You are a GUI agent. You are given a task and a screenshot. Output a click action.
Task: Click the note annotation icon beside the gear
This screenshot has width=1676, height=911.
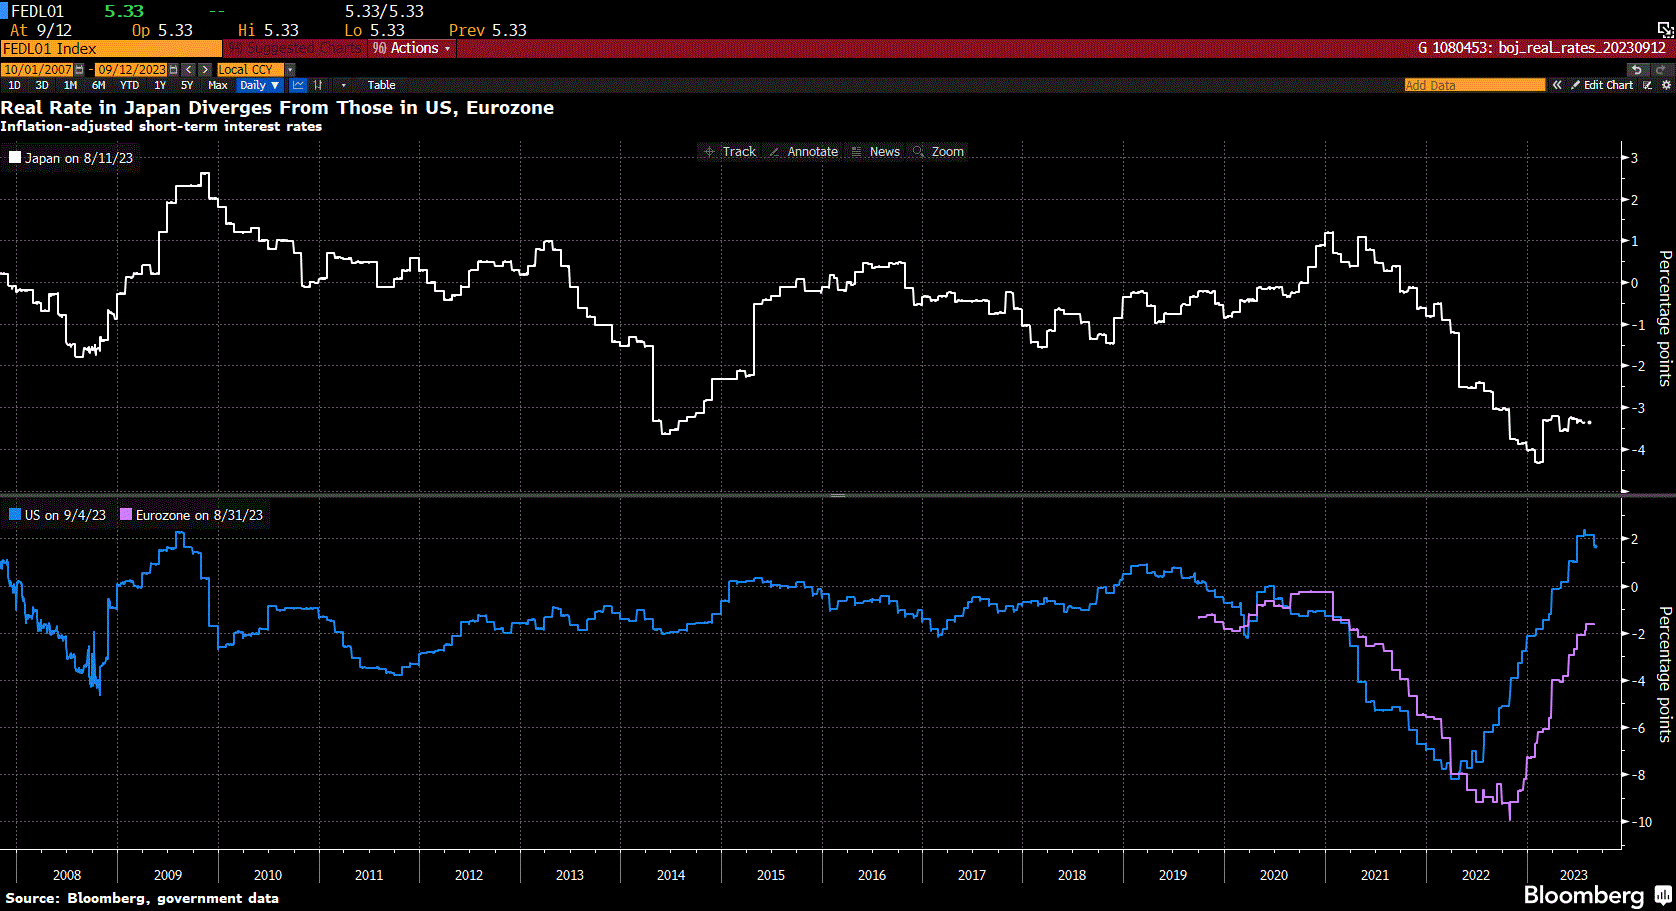pyautogui.click(x=1647, y=85)
